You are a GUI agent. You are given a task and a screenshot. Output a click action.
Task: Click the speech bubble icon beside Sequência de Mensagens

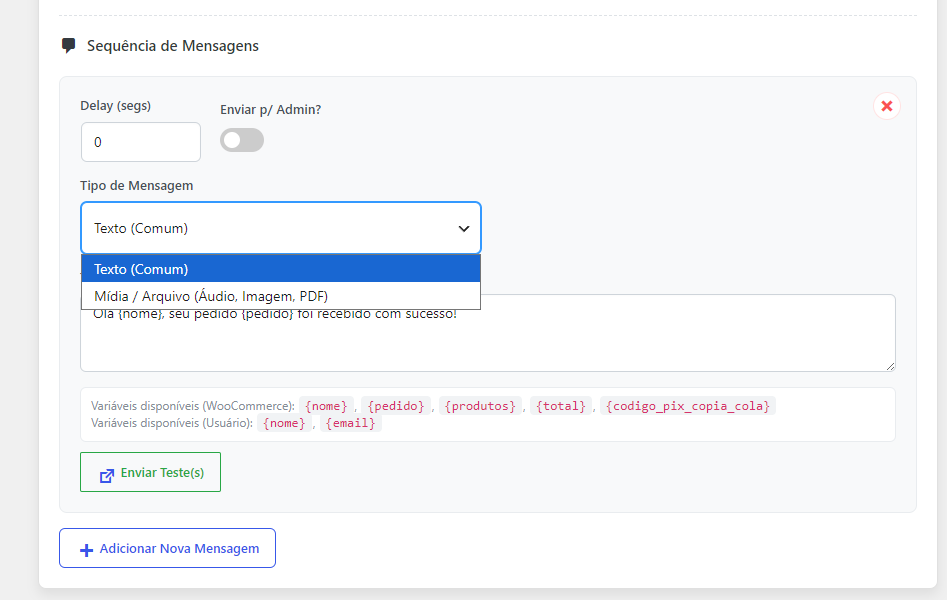coord(69,45)
